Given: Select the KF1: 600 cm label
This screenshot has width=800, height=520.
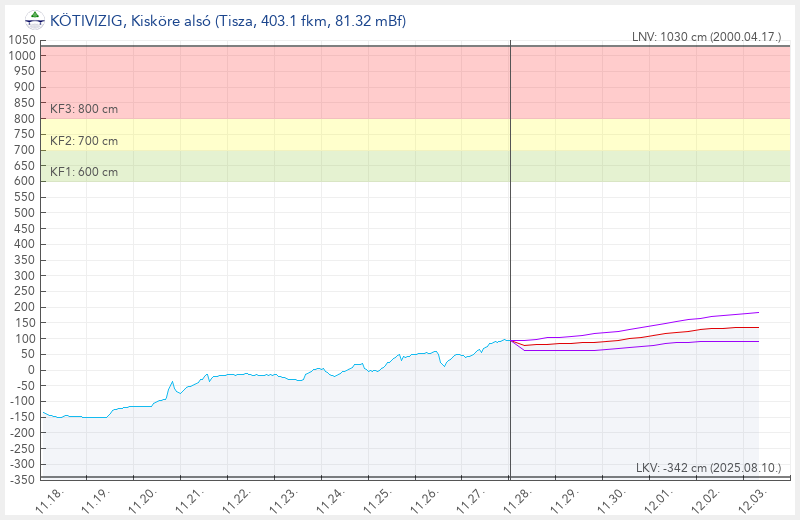Looking at the screenshot, I should [x=84, y=172].
